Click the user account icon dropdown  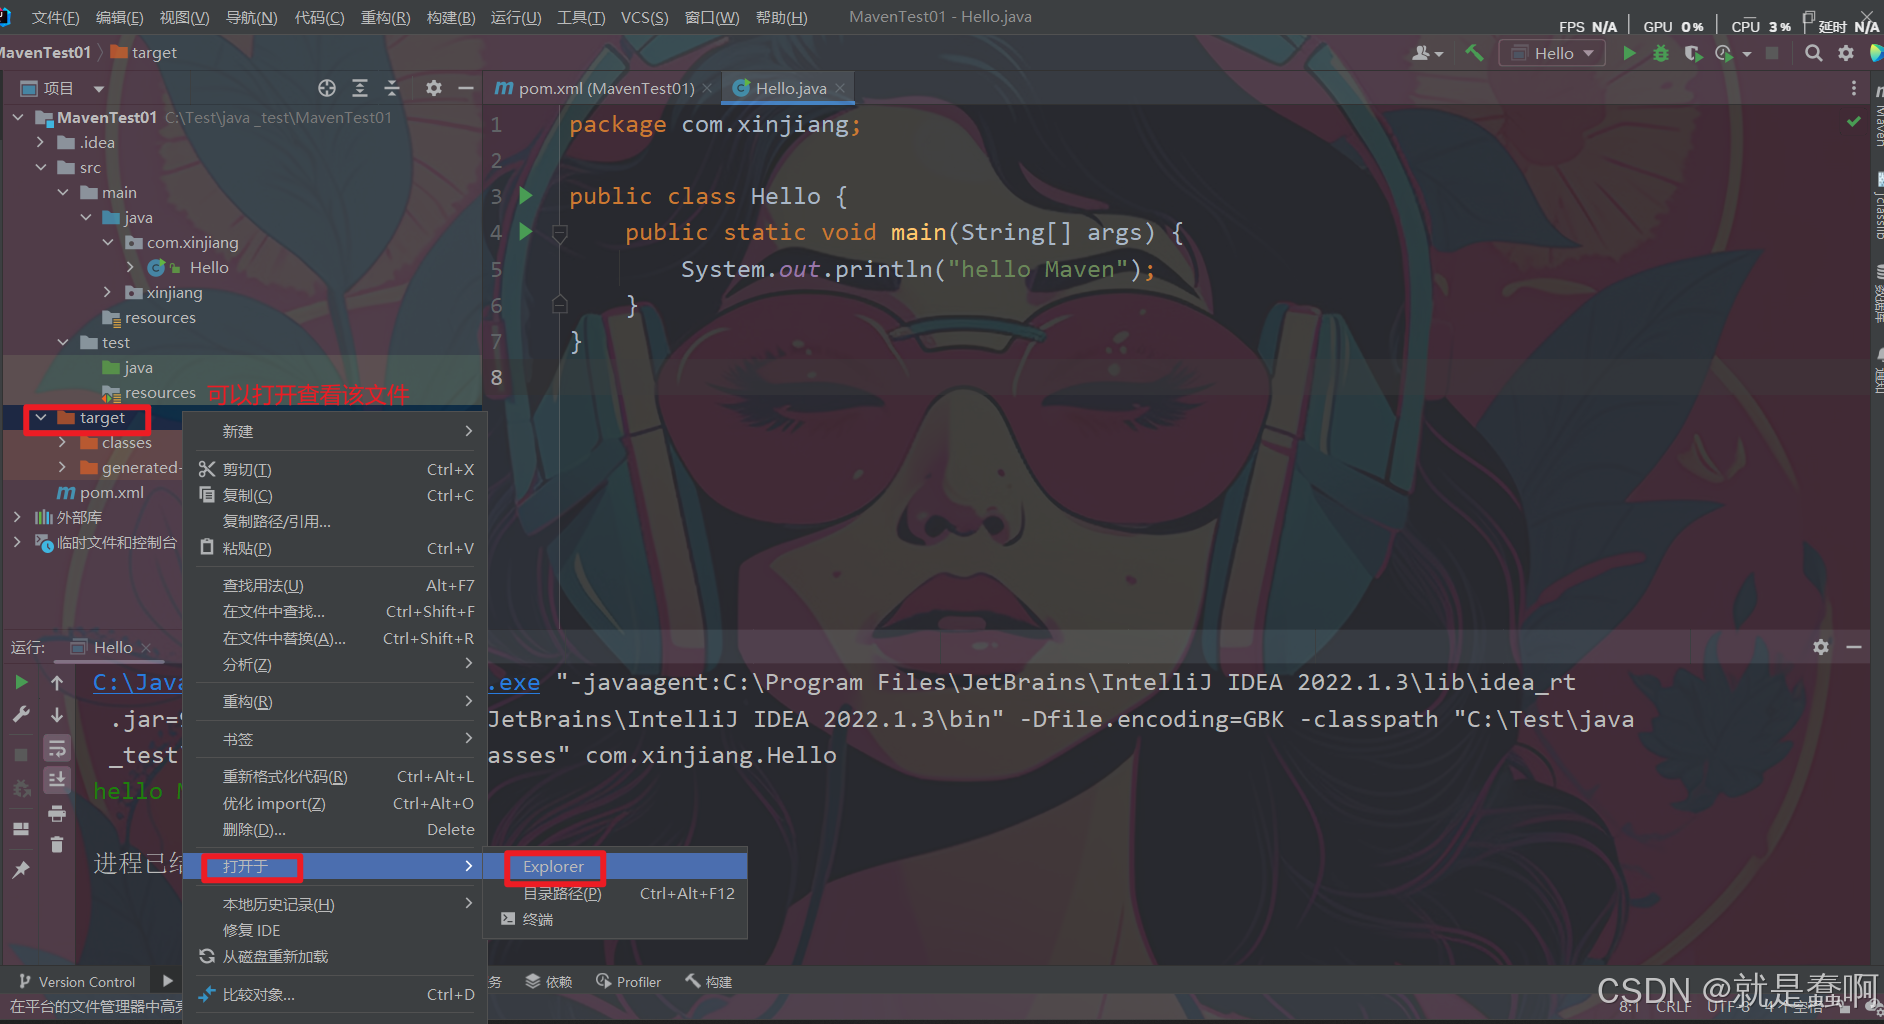coord(1427,53)
